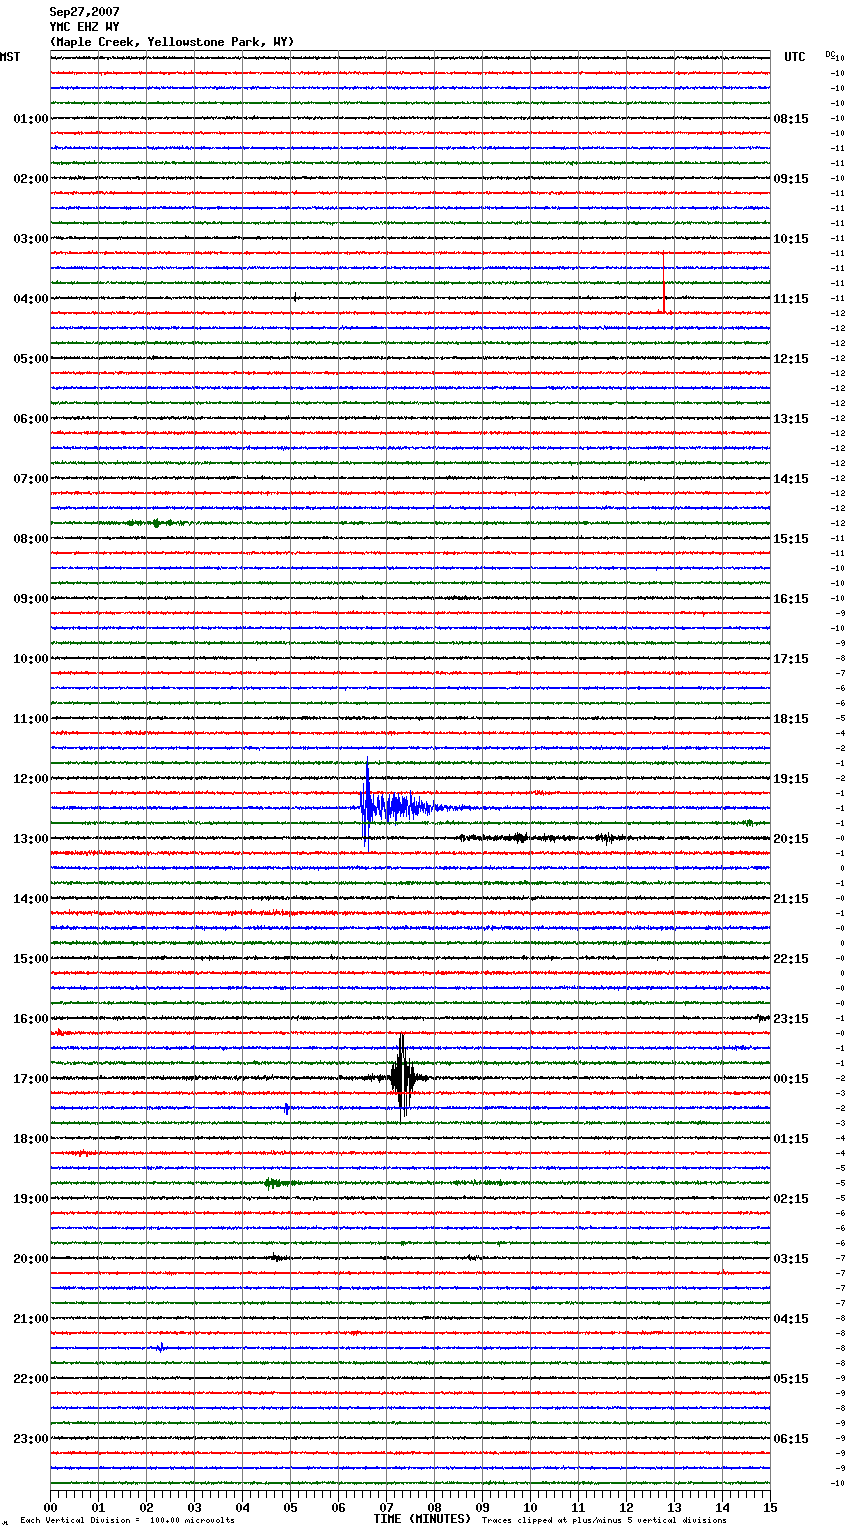Screen dimensions: 850x1534
Task: Click the 05:15 UTC time label
Action: 791,1379
